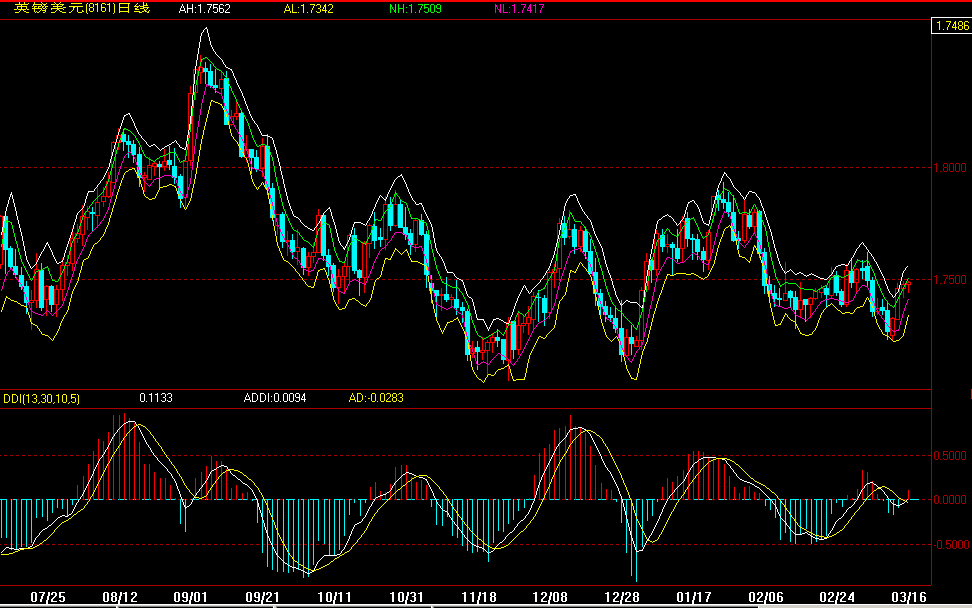Viewport: 972px width, 608px height.
Task: Select the AH:1.7562 indicator label
Action: [205, 8]
